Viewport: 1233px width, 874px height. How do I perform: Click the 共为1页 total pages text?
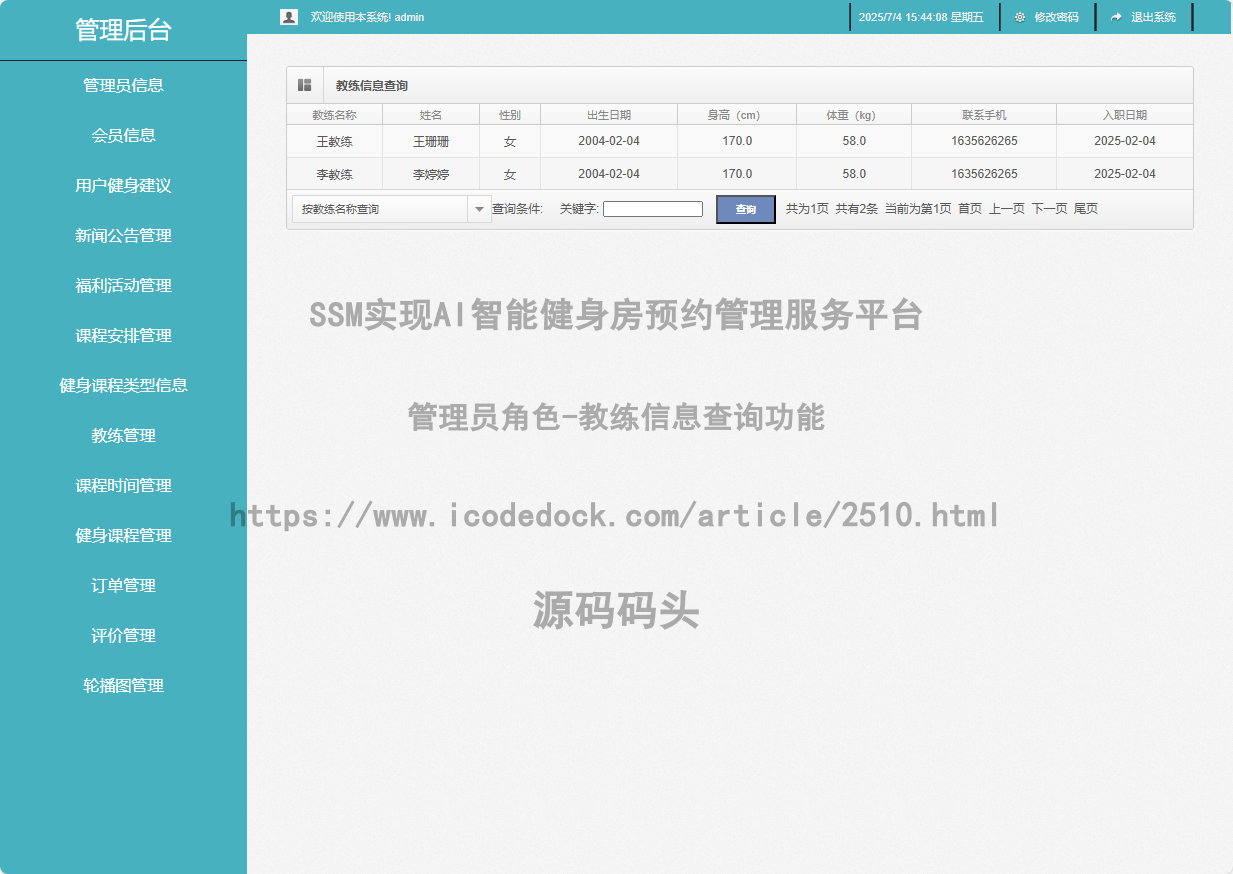click(807, 209)
